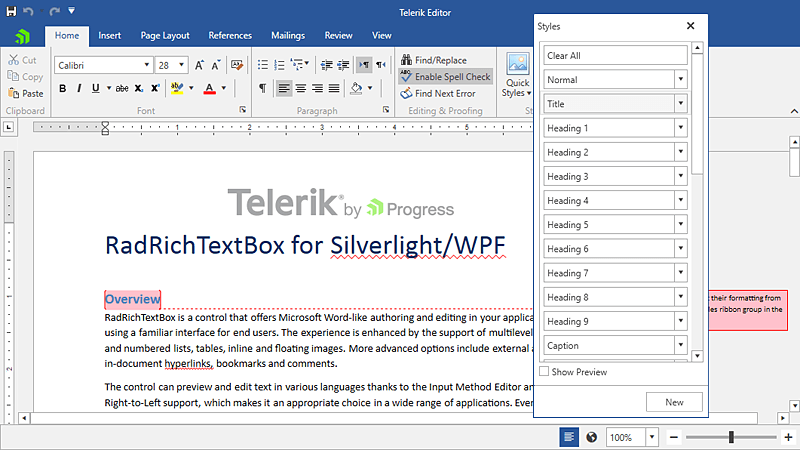This screenshot has height=450, width=800.
Task: Select the Heading 2 style
Action: [610, 152]
